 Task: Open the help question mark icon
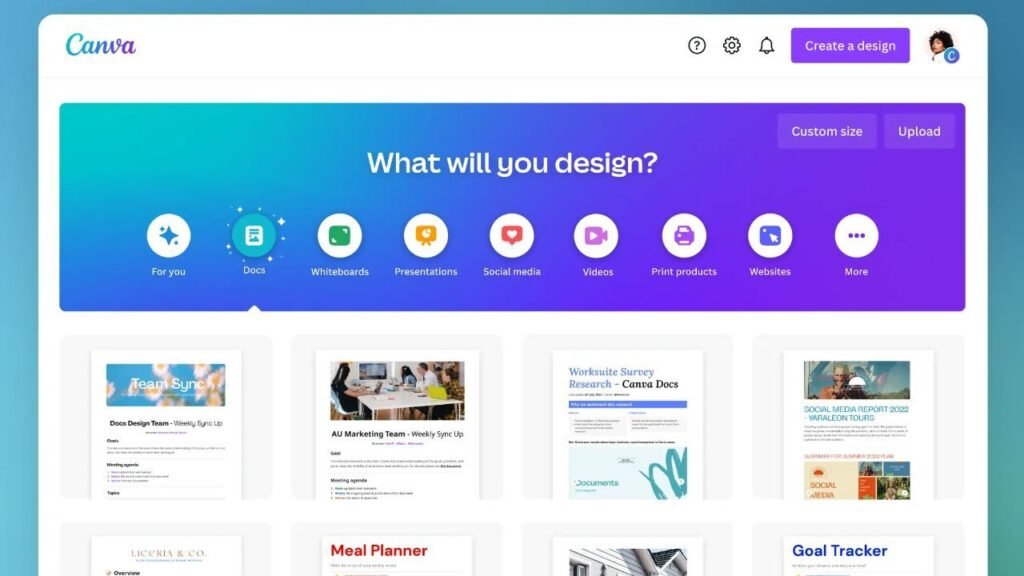tap(697, 46)
